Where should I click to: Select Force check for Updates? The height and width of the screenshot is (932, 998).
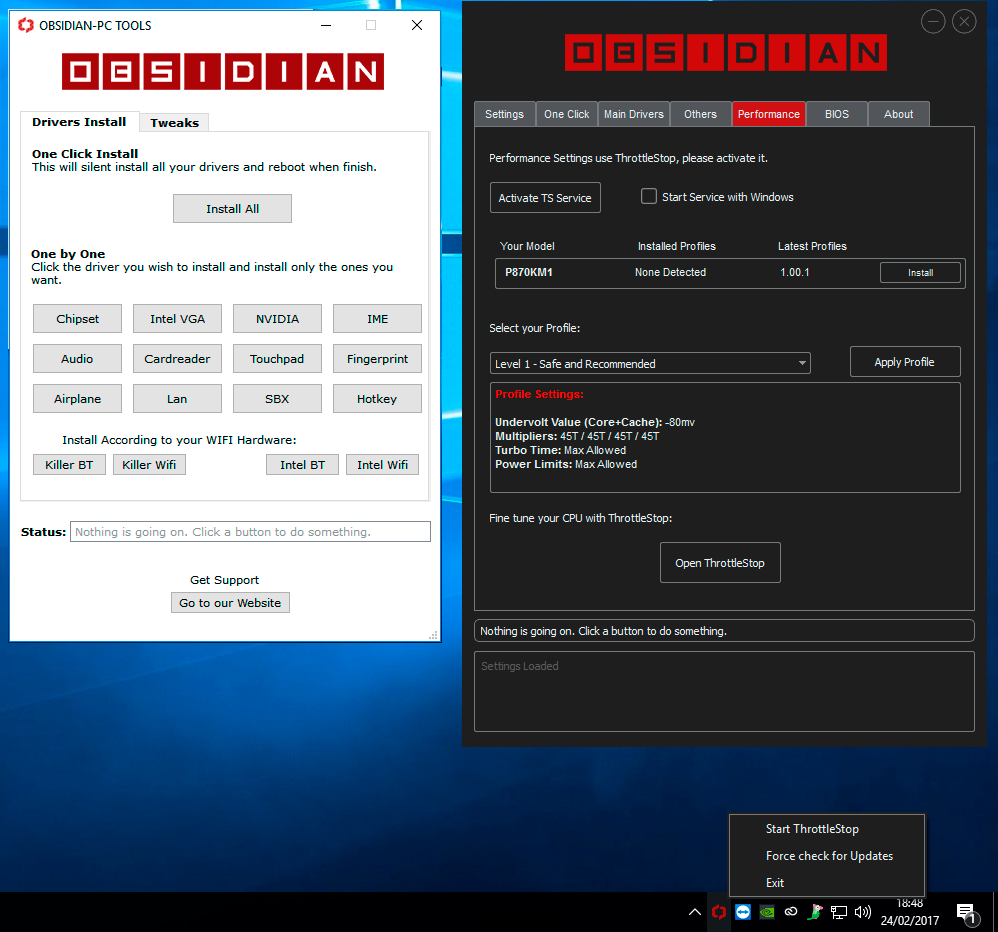pos(829,856)
